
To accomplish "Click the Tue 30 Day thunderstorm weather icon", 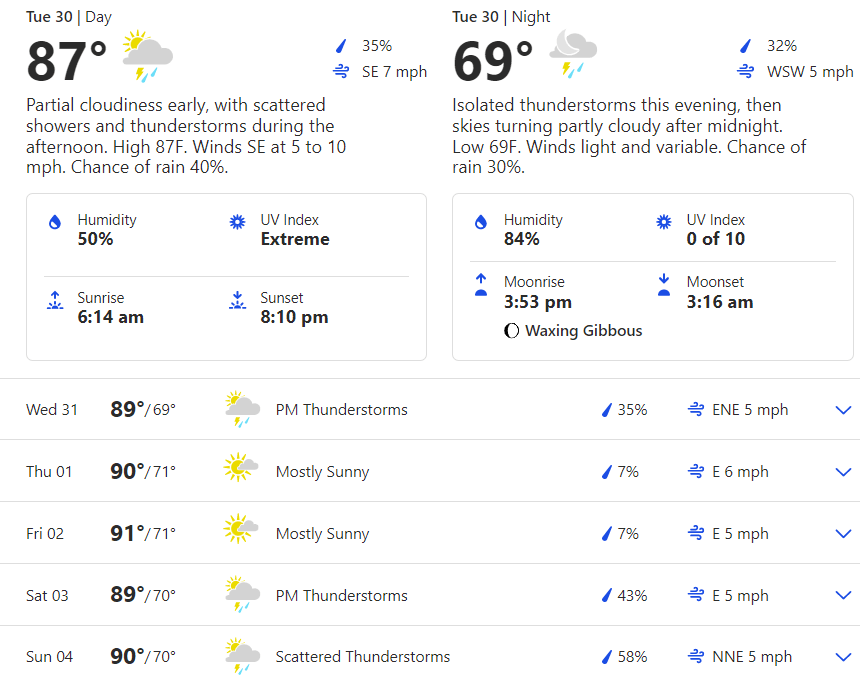I will point(147,57).
